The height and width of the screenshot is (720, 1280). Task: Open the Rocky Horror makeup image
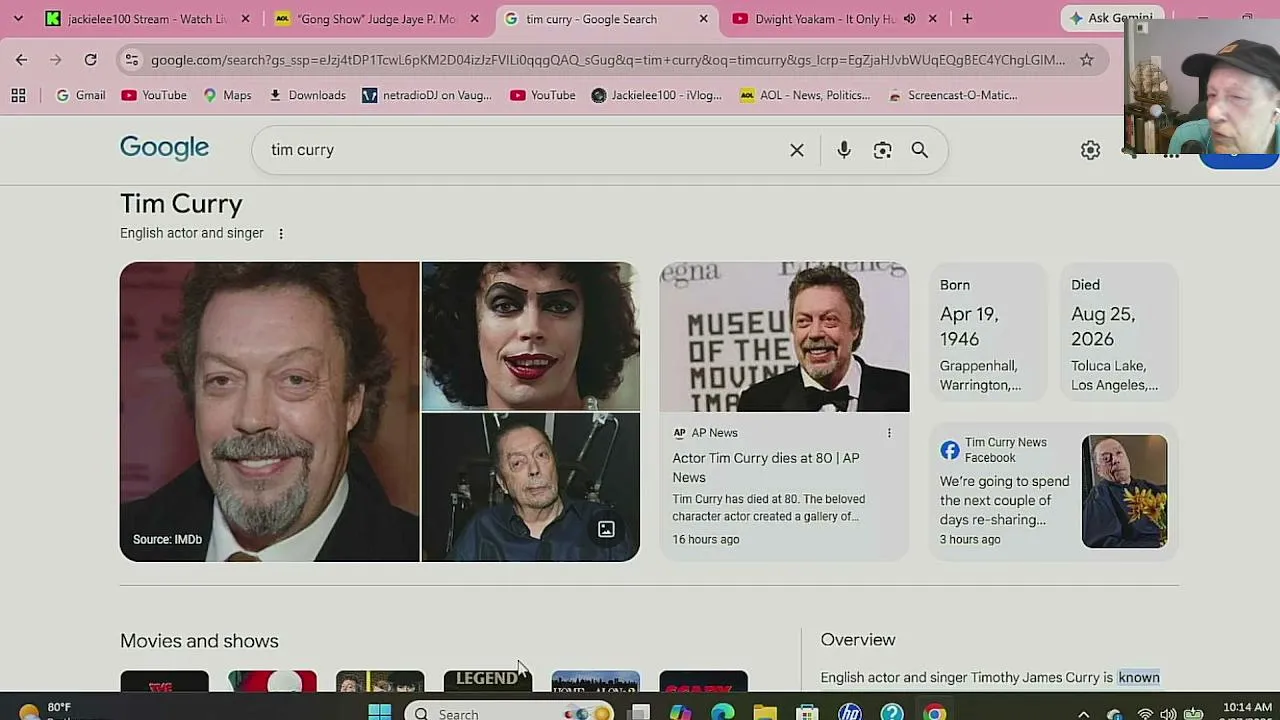pos(531,336)
